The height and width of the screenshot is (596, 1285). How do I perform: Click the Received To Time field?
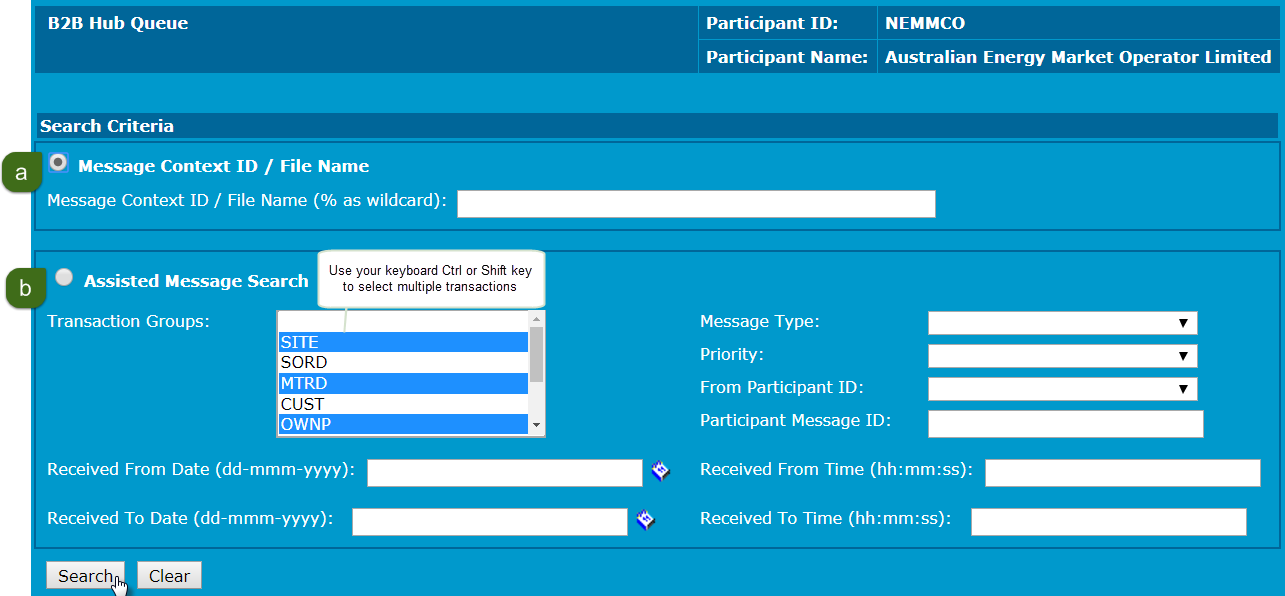[1108, 522]
